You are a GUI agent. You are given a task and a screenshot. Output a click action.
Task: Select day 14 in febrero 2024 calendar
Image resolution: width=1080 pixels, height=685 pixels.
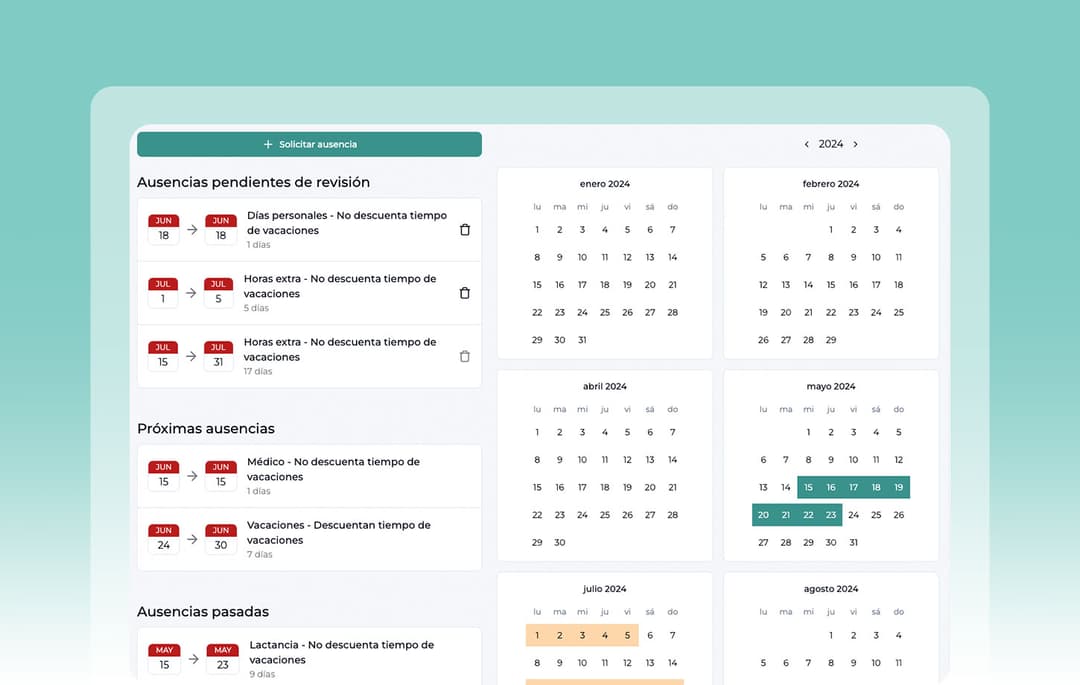[x=809, y=285]
